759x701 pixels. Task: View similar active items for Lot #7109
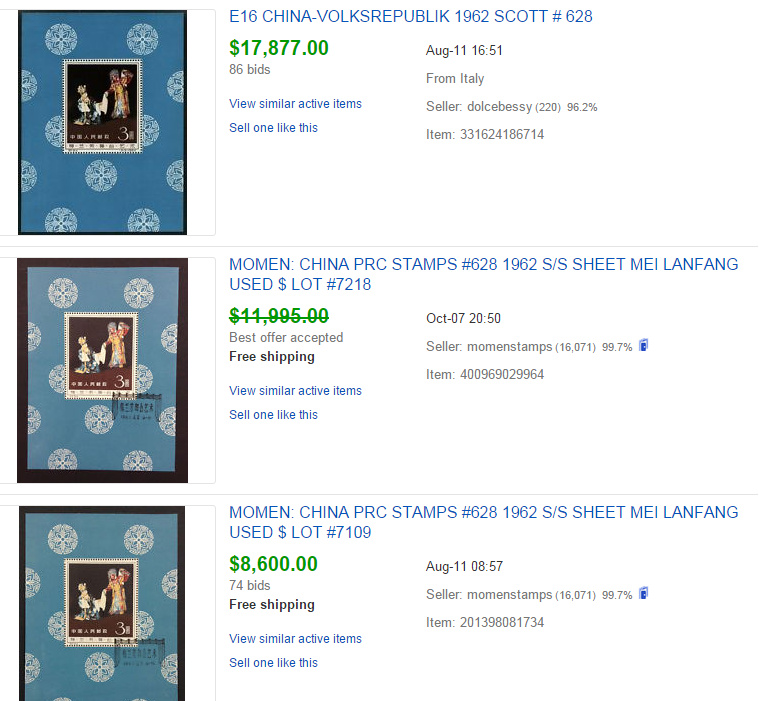tap(295, 639)
